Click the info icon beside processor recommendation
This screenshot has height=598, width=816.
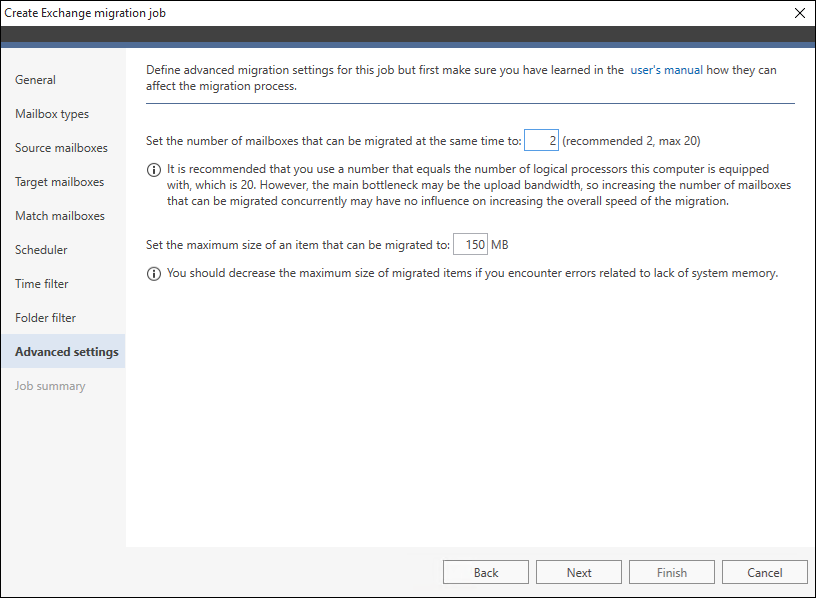tap(154, 170)
